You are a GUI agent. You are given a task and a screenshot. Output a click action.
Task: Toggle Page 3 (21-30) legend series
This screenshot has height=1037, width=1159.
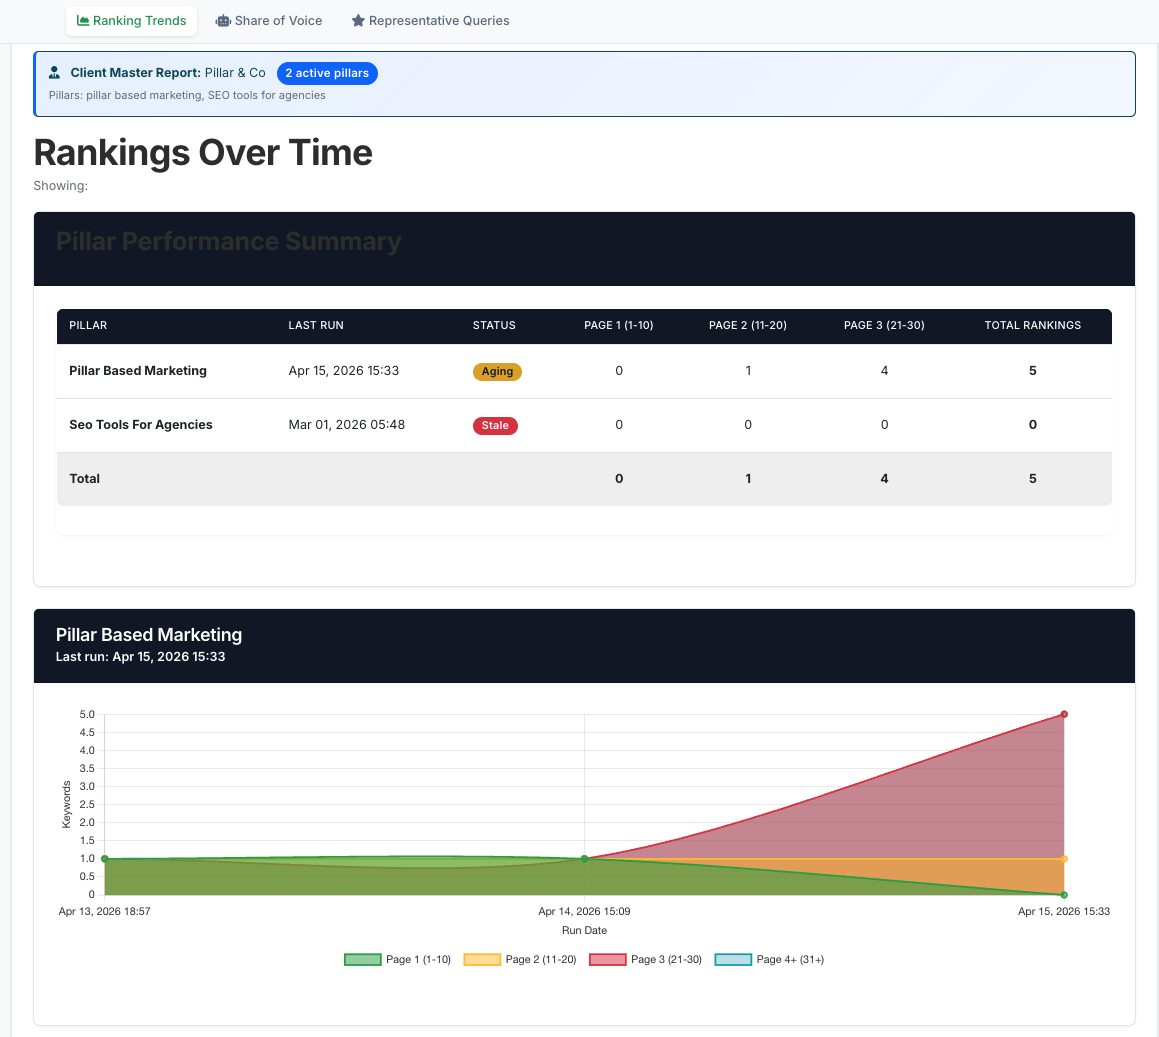coord(646,959)
